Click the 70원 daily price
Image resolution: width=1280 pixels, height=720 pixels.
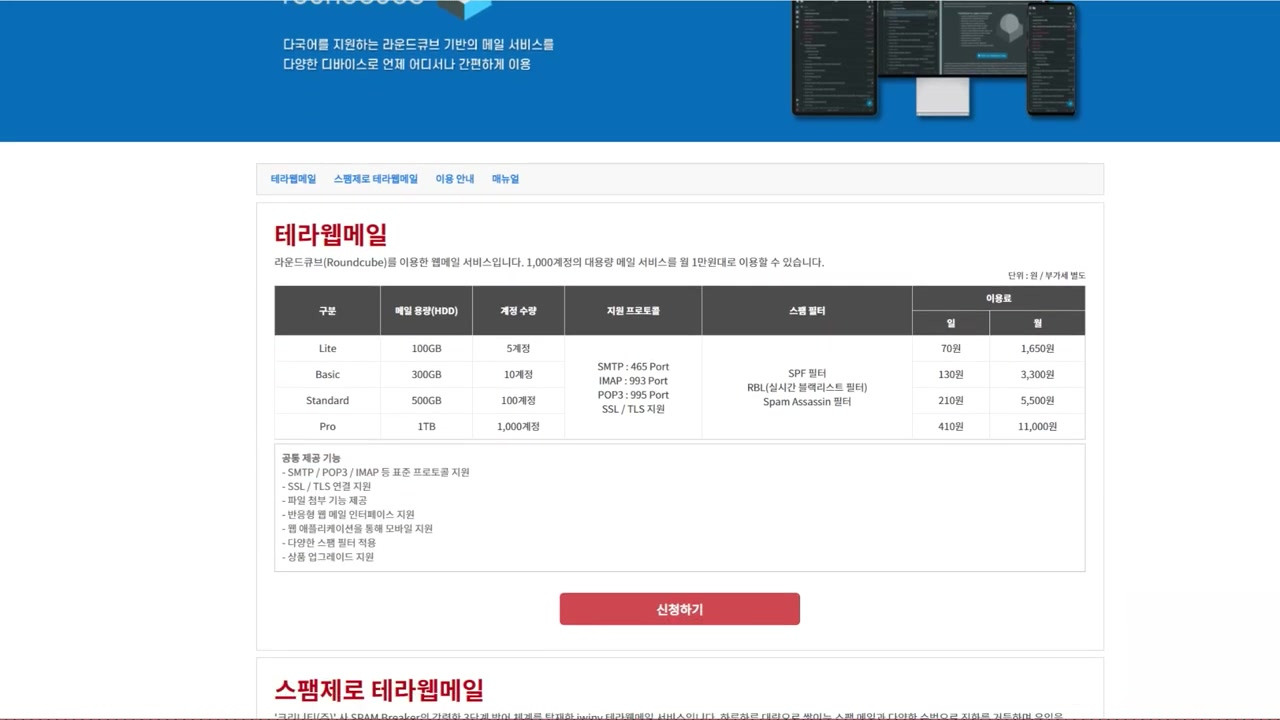(x=951, y=348)
